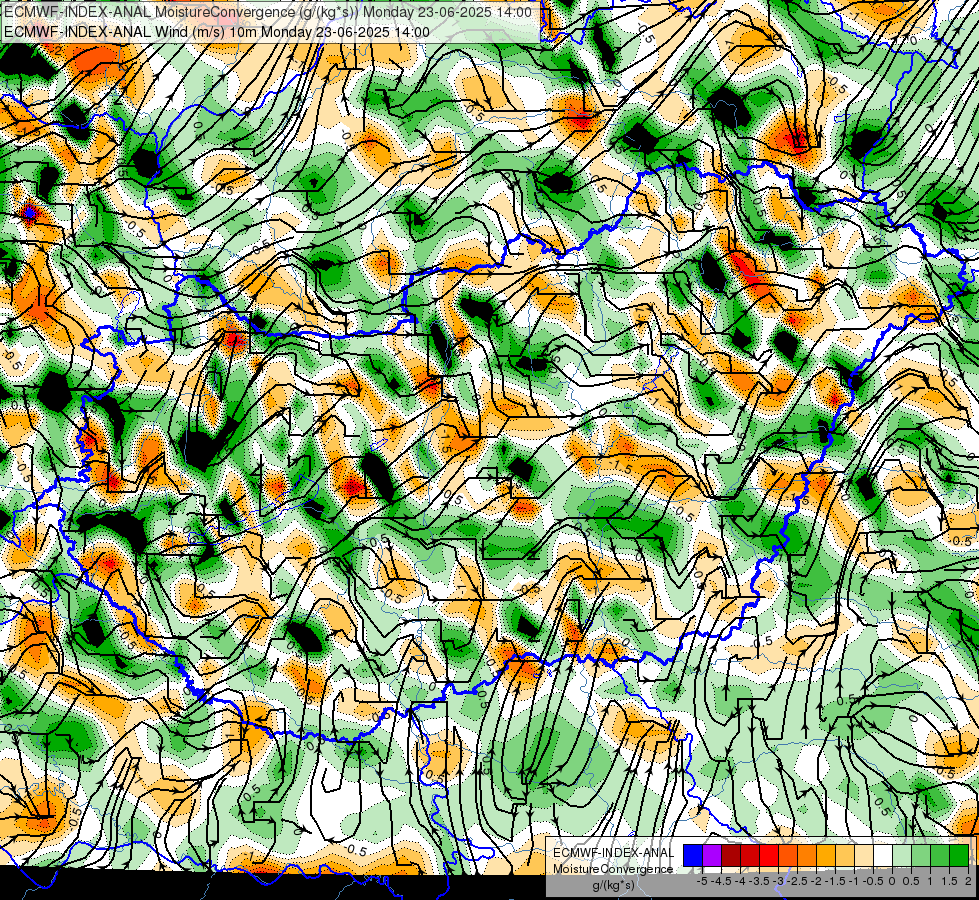Click the '-3.5' legend tick label
Viewport: 979px width, 900px height.
(x=759, y=881)
